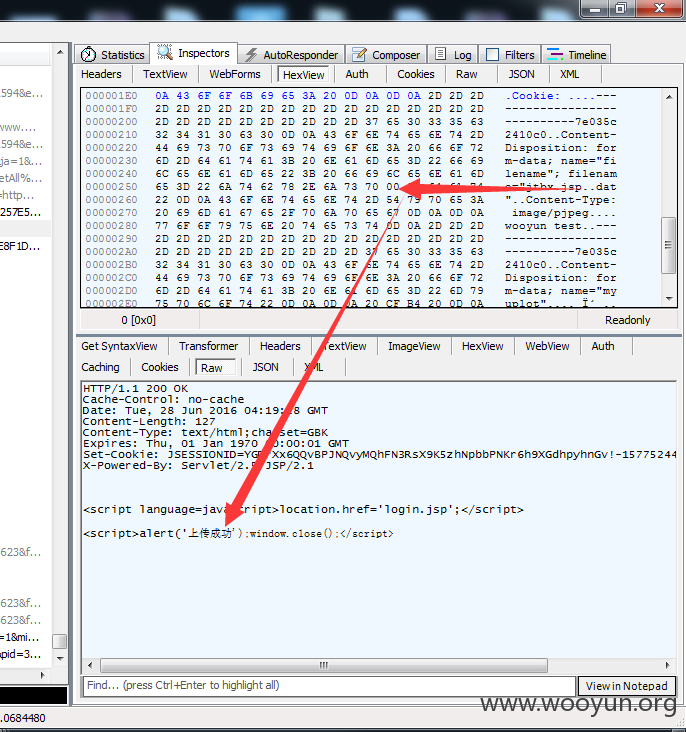The height and width of the screenshot is (732, 686).
Task: Click response scroll right arrow
Action: pos(668,665)
